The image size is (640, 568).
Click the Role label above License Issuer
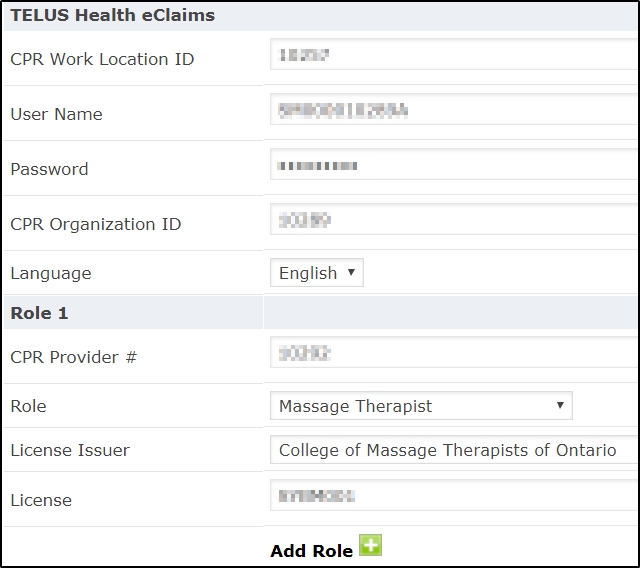click(x=28, y=406)
